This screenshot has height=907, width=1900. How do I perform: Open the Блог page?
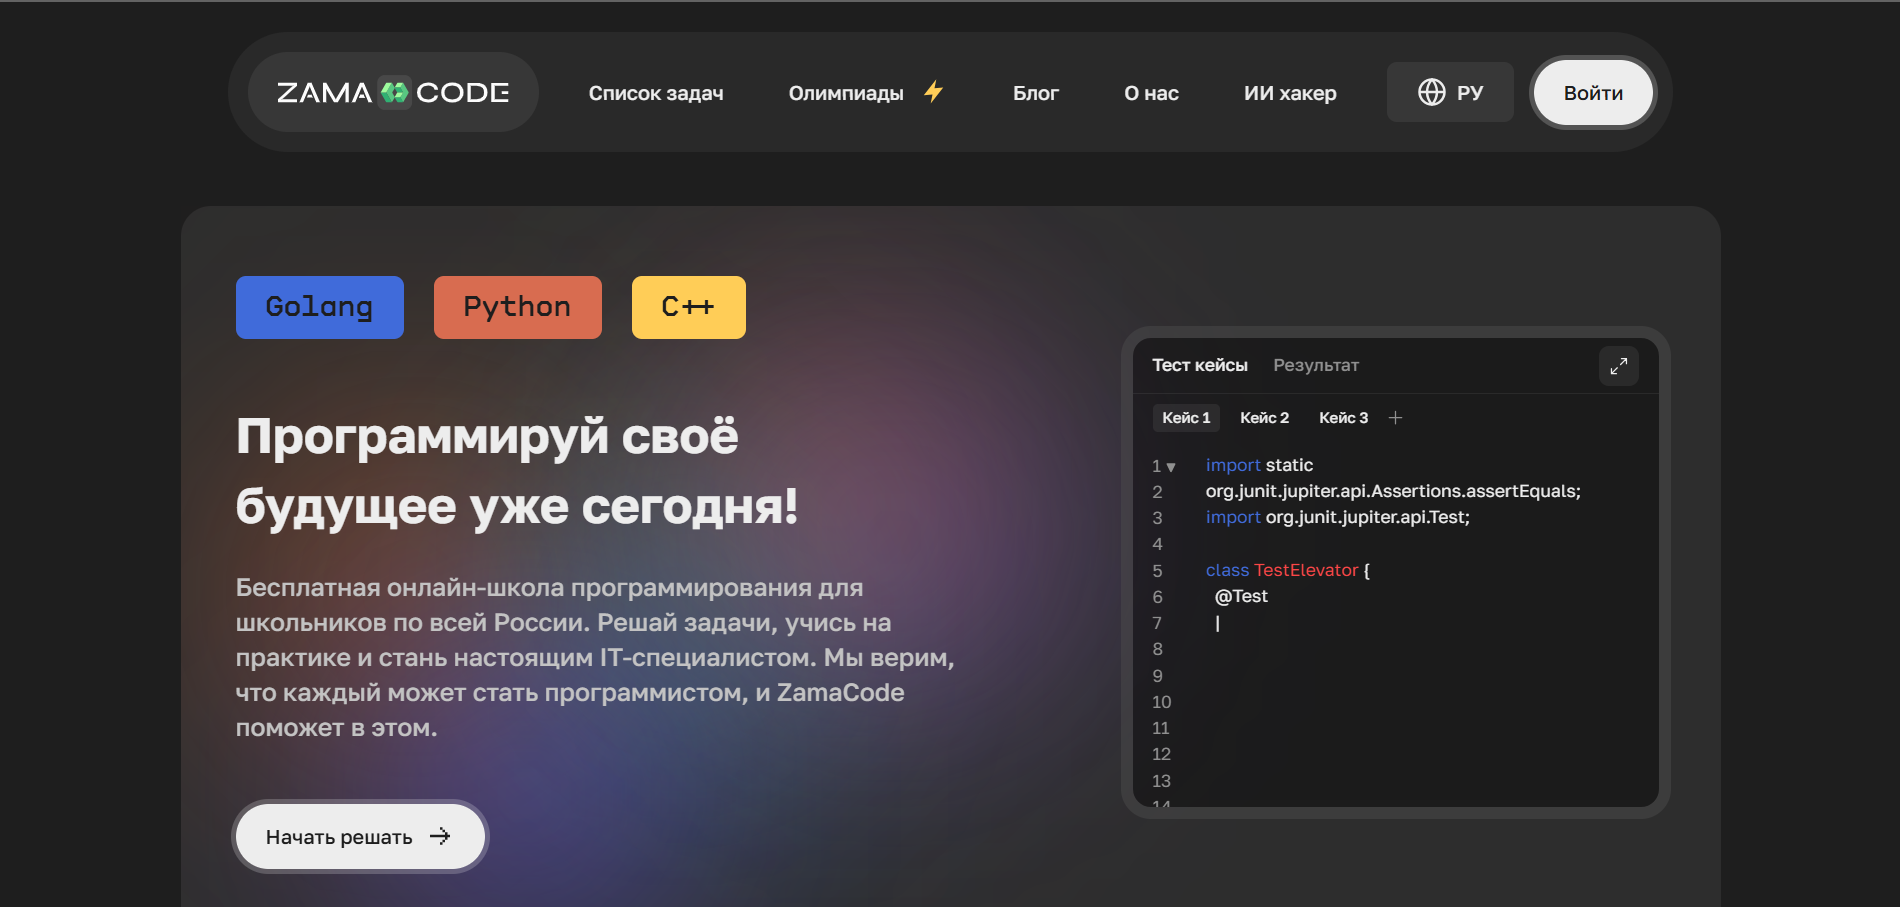[x=1035, y=93]
